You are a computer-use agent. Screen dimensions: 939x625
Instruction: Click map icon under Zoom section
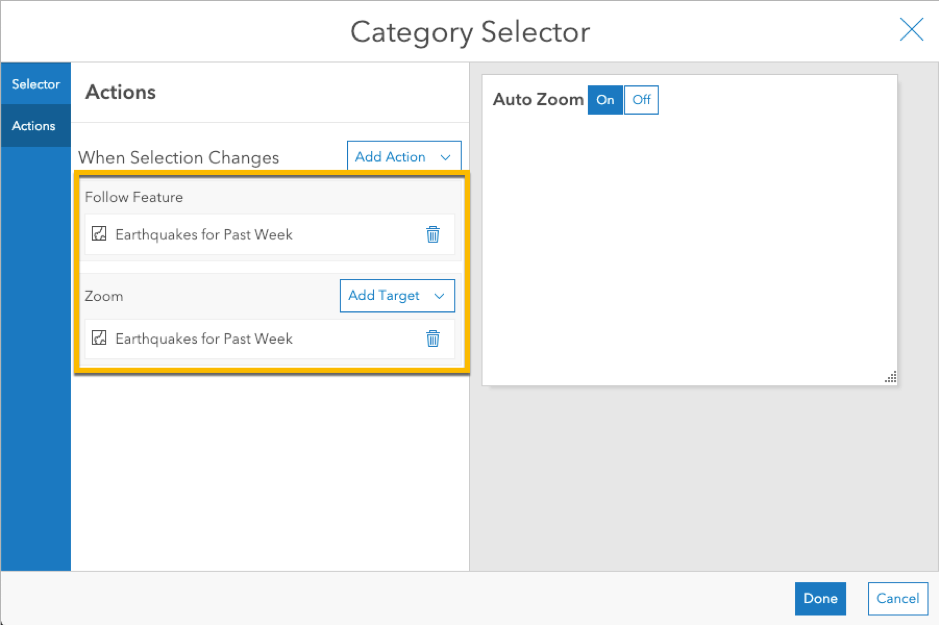point(99,339)
